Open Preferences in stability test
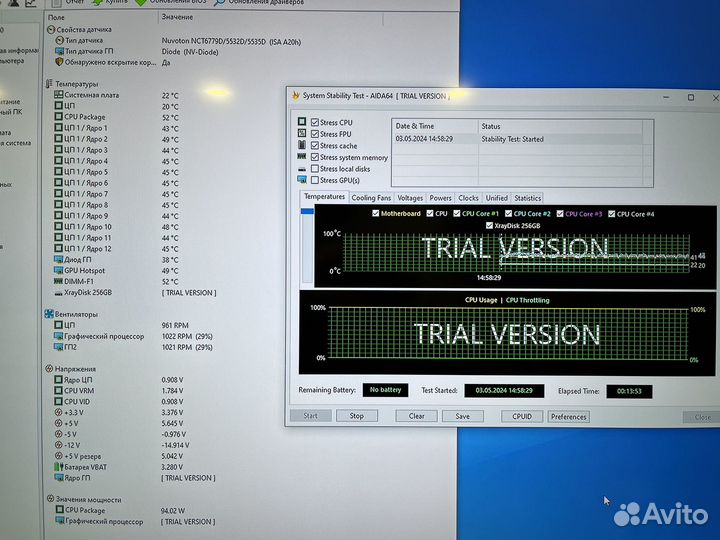 (568, 417)
